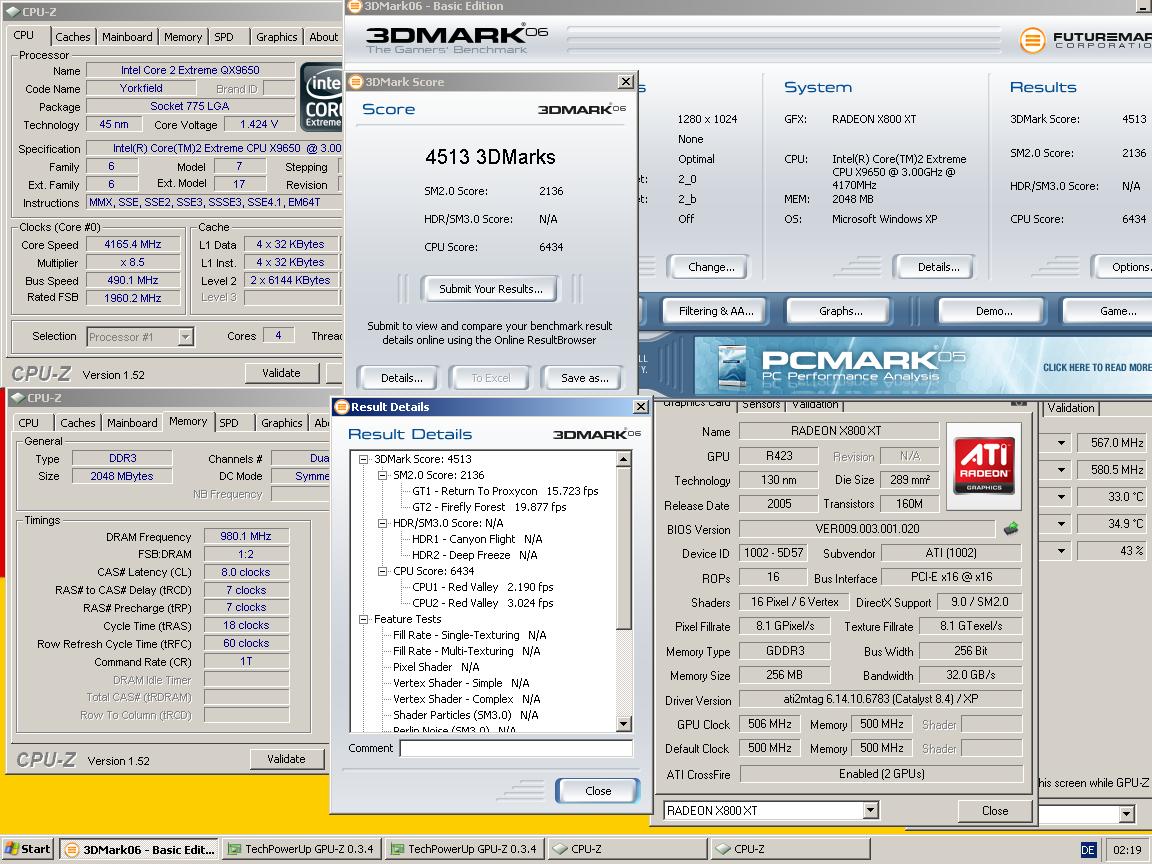Viewport: 1152px width, 864px height.
Task: Click the ATI Radeon graphics logo
Action: pos(984,466)
